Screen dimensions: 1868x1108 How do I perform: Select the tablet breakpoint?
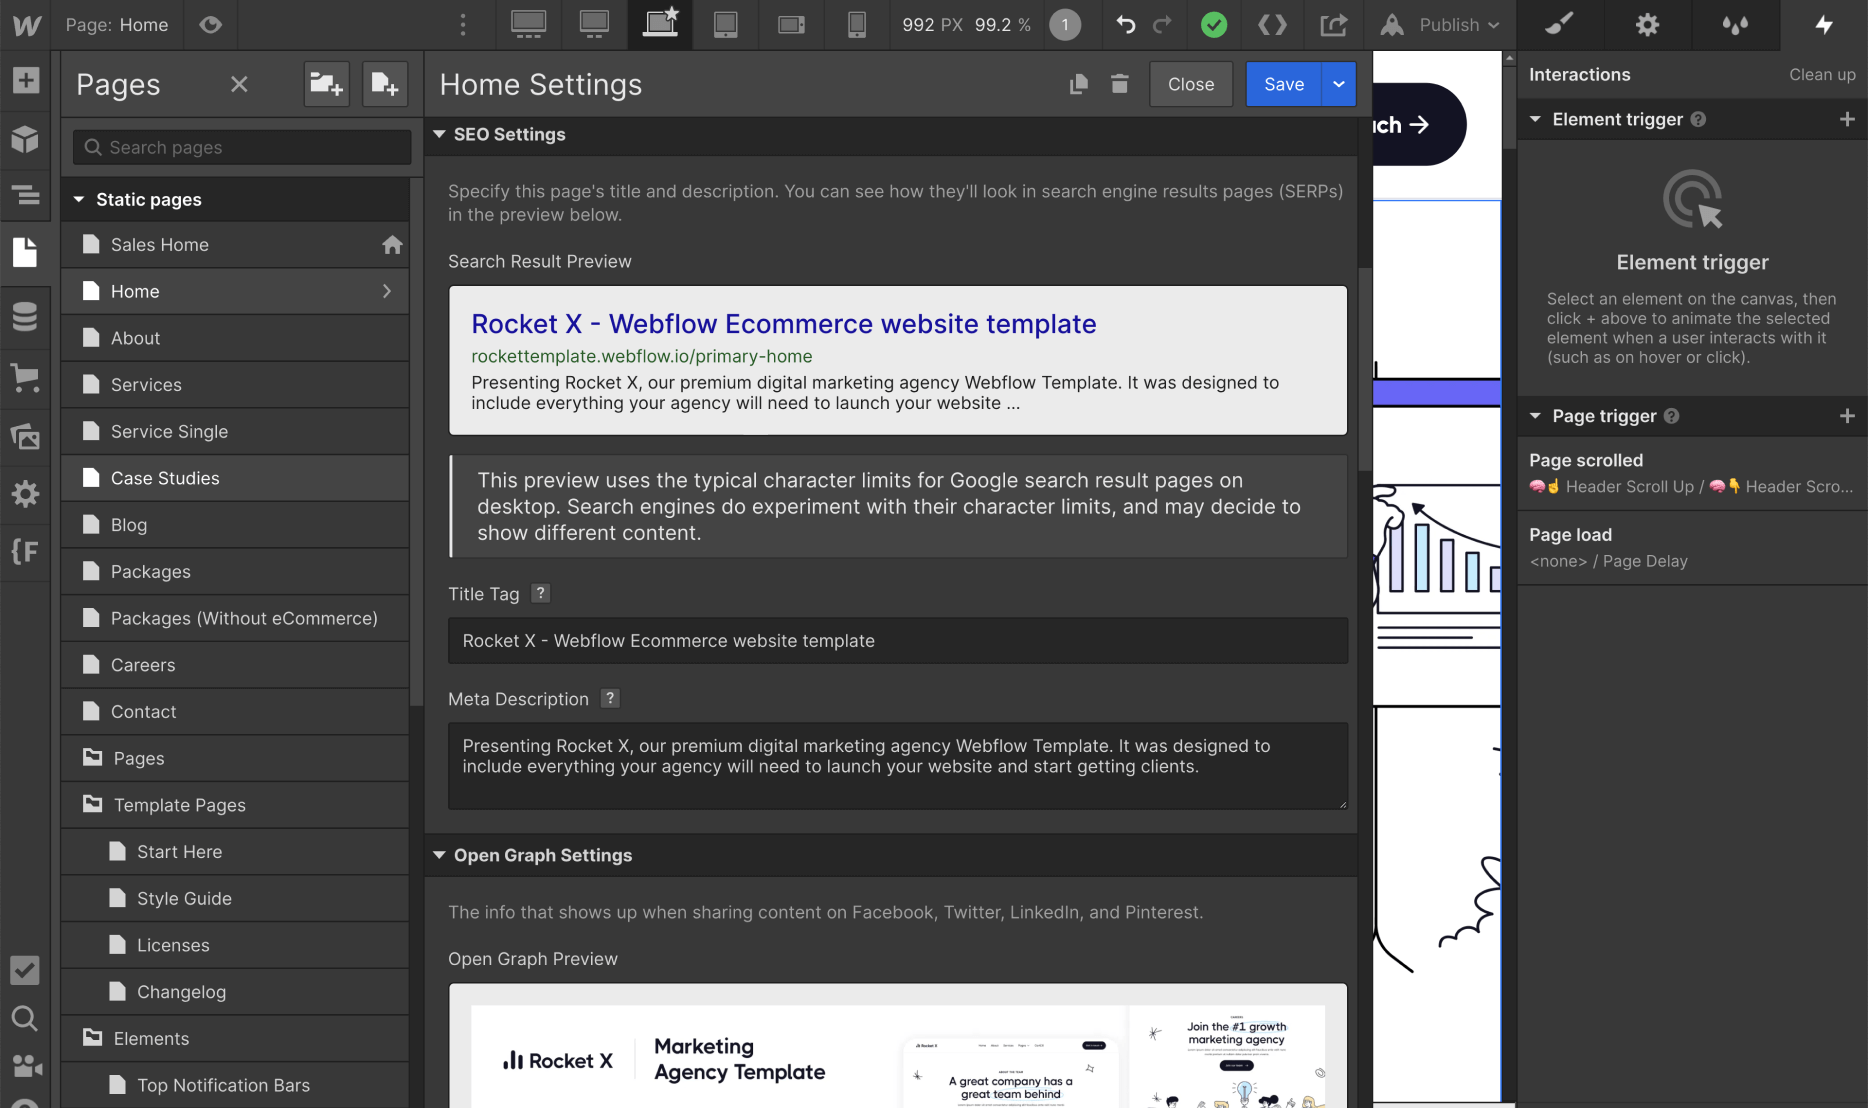726,25
